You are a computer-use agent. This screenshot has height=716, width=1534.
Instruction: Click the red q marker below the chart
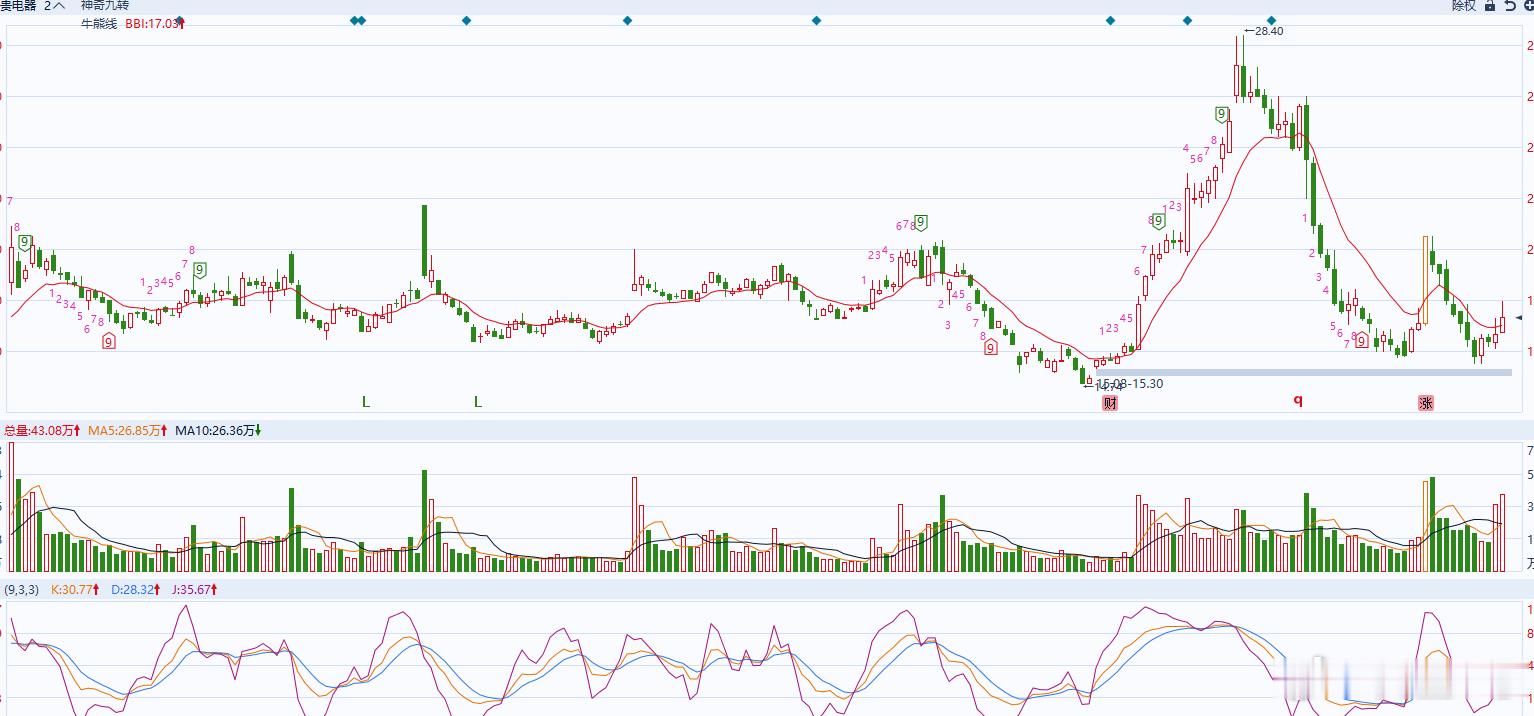(1299, 400)
